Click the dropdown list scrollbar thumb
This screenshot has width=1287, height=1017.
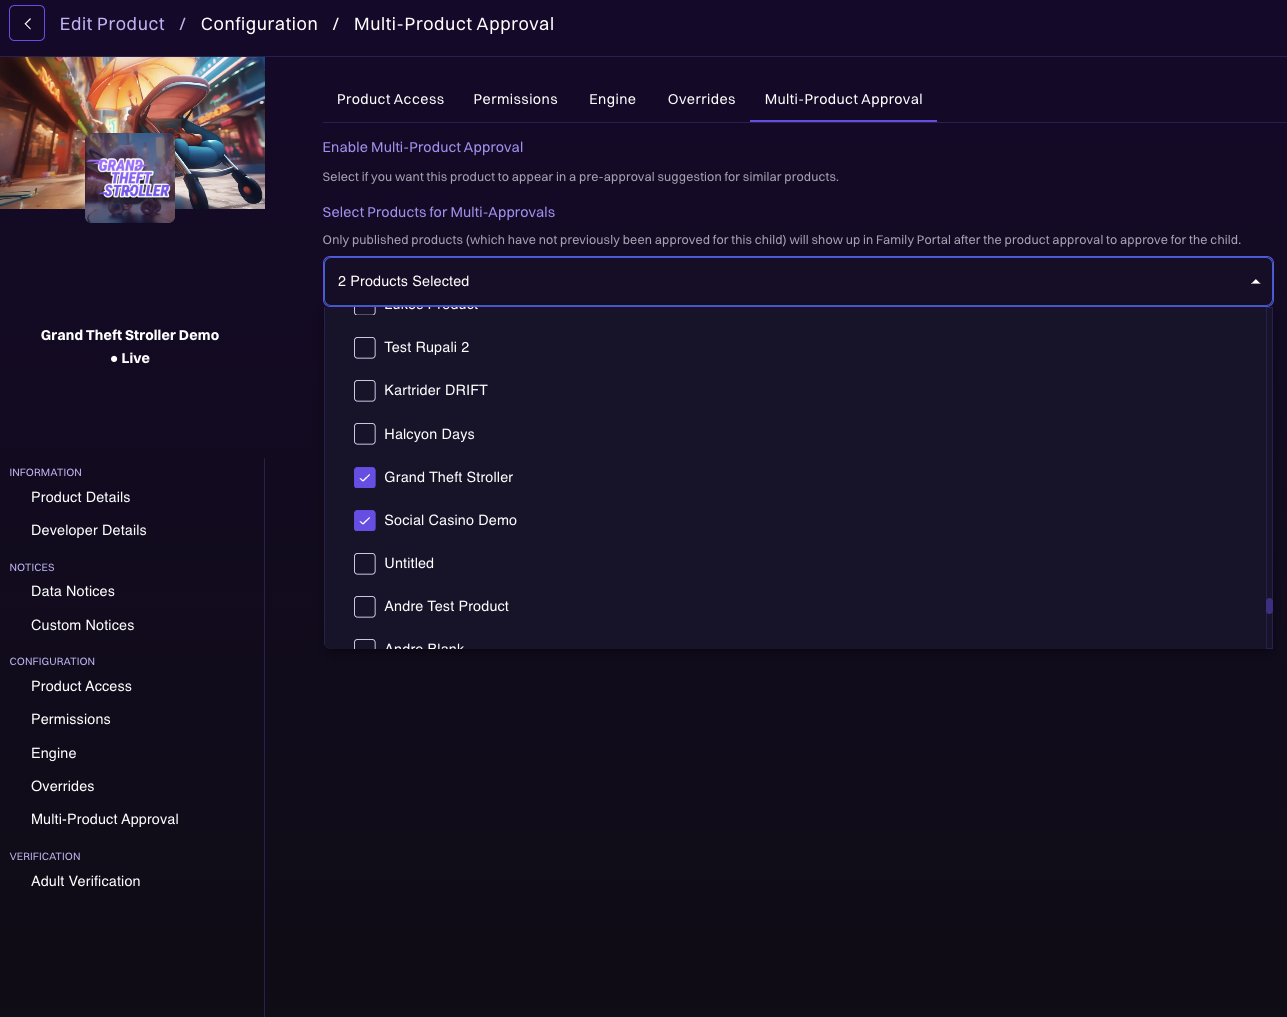pyautogui.click(x=1269, y=606)
